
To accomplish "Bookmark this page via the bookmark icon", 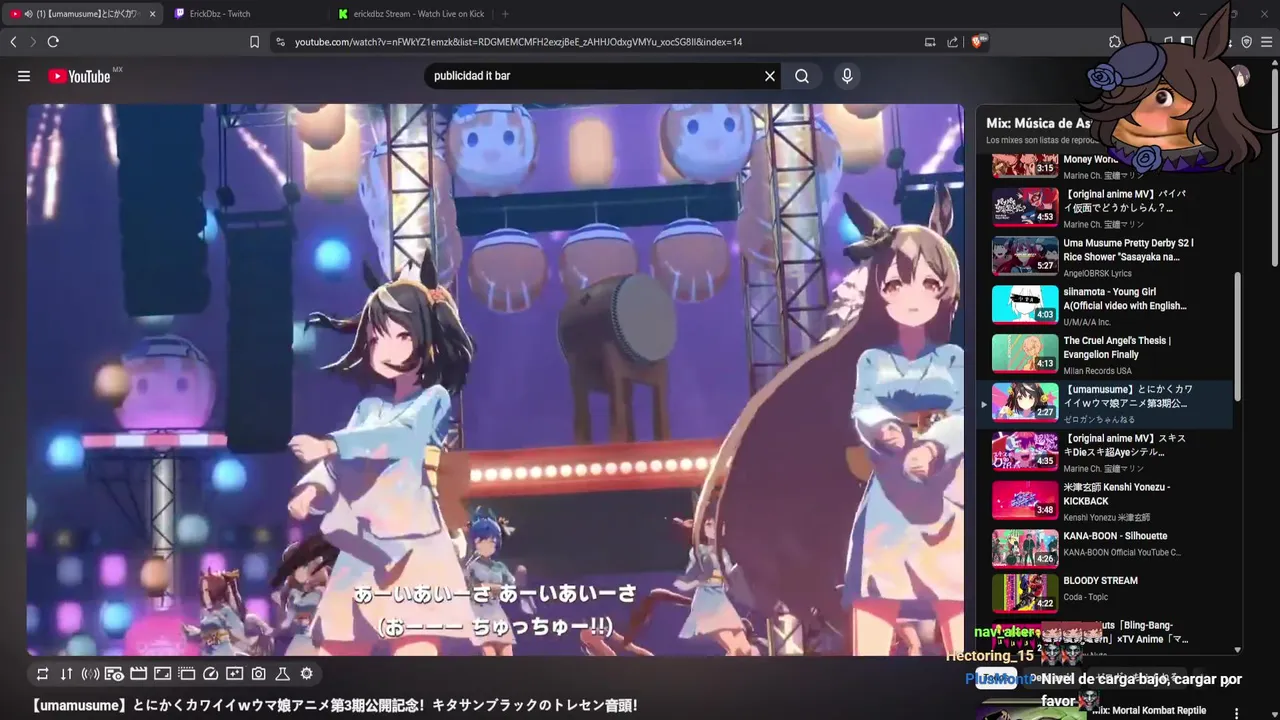I will tap(254, 42).
